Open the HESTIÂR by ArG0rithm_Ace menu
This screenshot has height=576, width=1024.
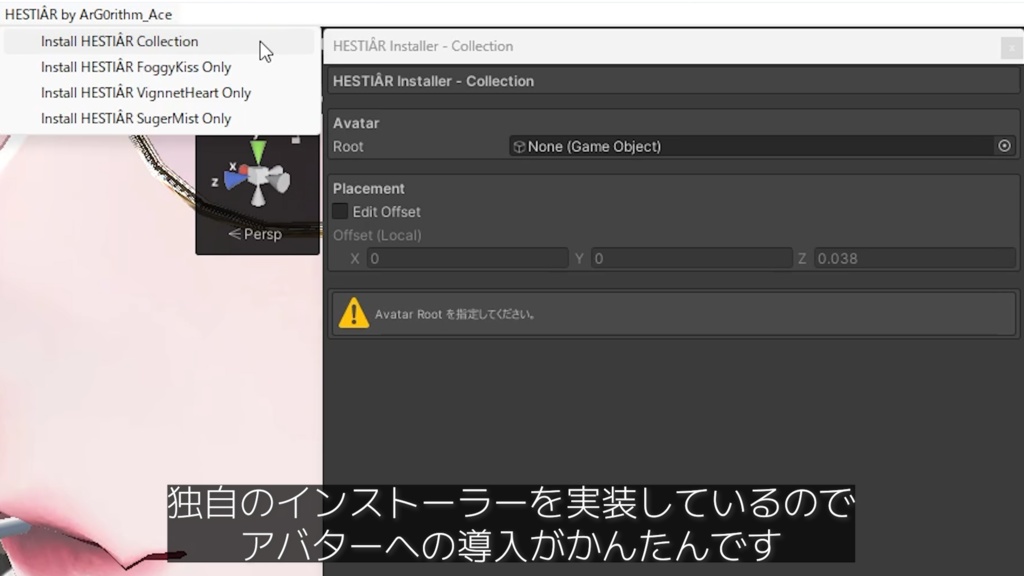point(85,14)
